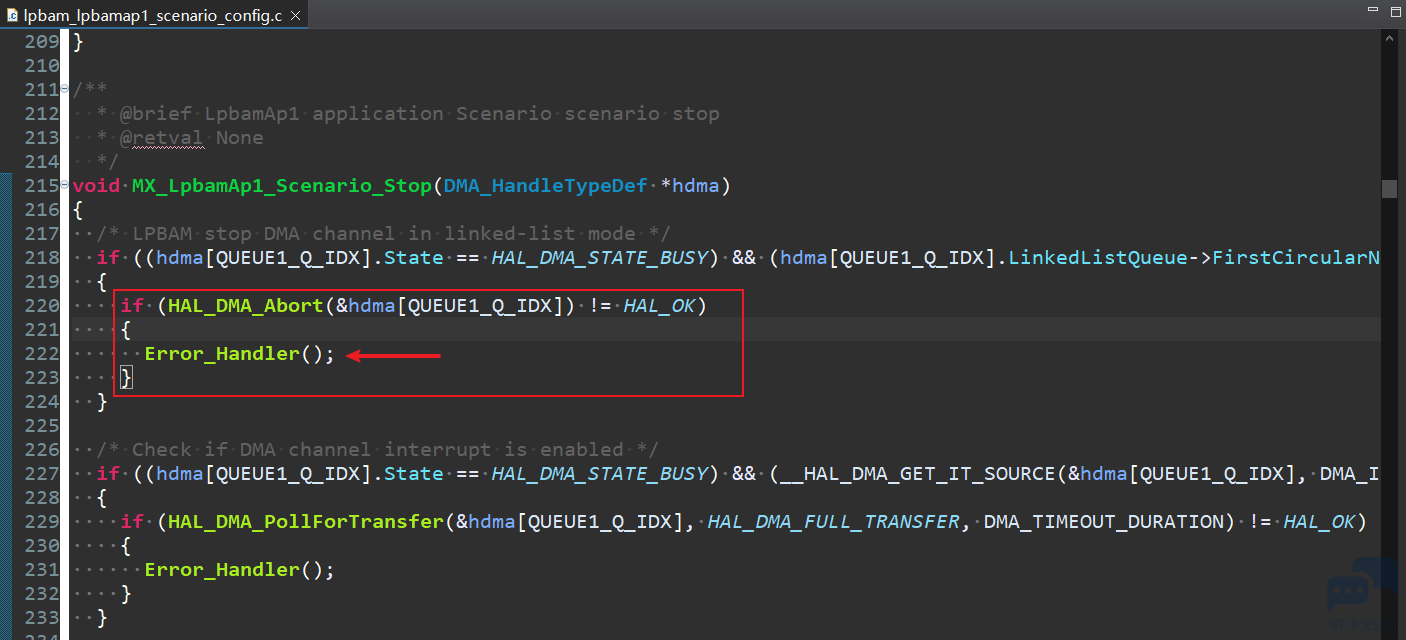This screenshot has width=1406, height=640.
Task: Click the LPBAM stop DMA channel comment
Action: point(384,234)
